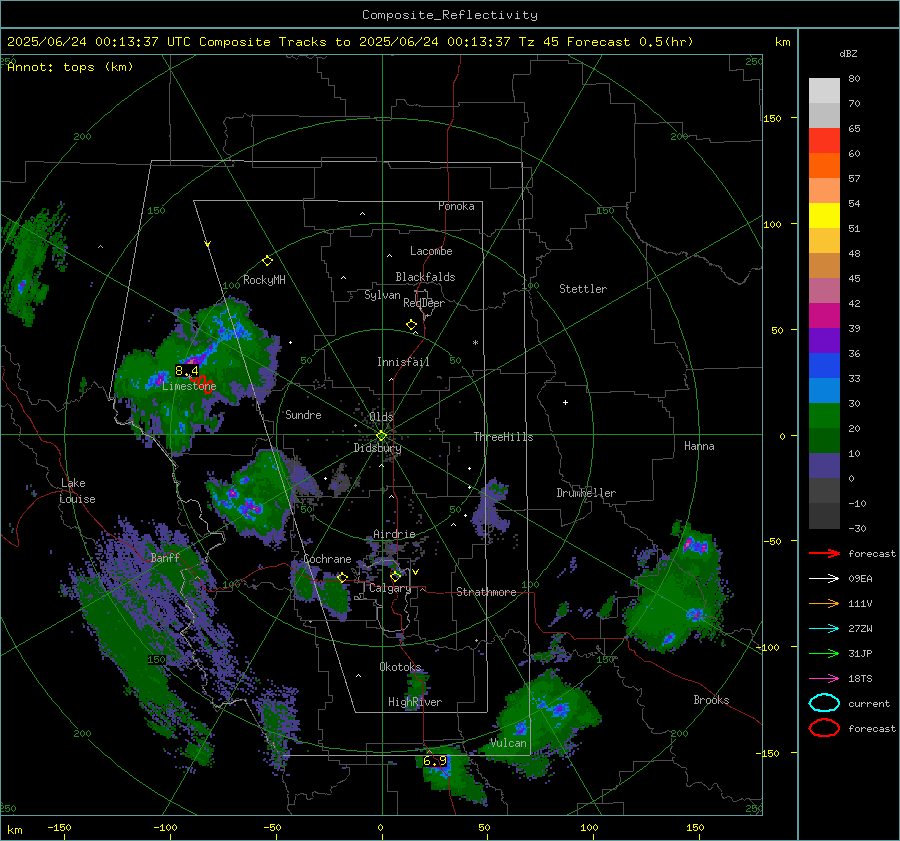900x841 pixels.
Task: Click the ThreeHills city label
Action: point(503,437)
